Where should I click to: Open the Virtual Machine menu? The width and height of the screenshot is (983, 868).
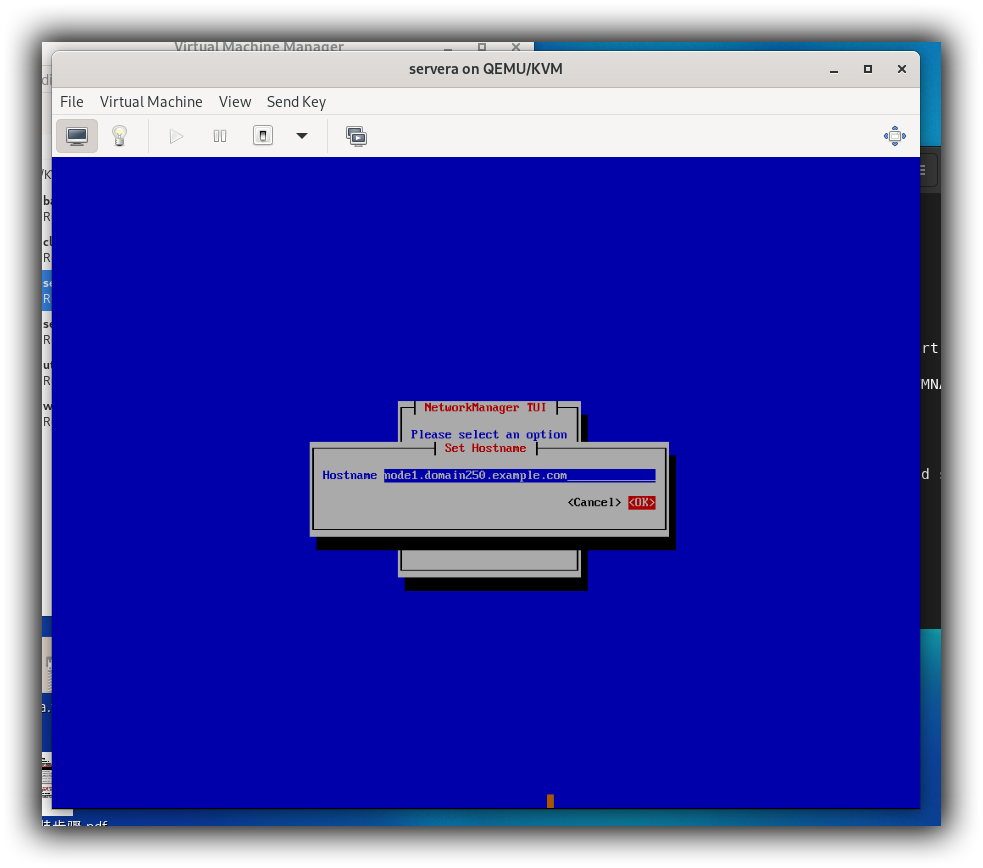151,102
